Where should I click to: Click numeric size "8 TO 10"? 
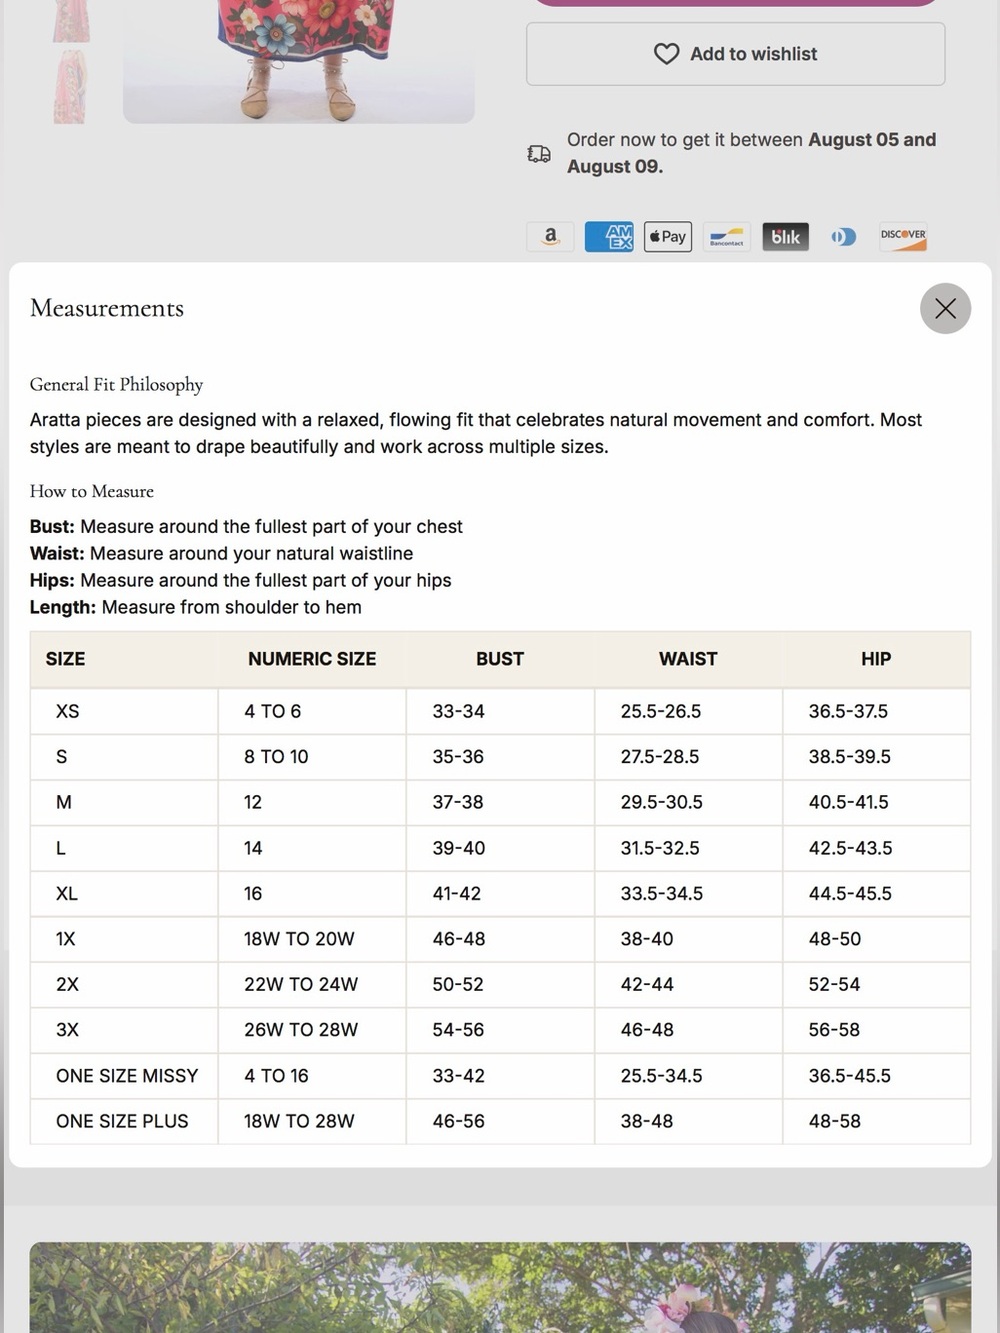(x=276, y=757)
